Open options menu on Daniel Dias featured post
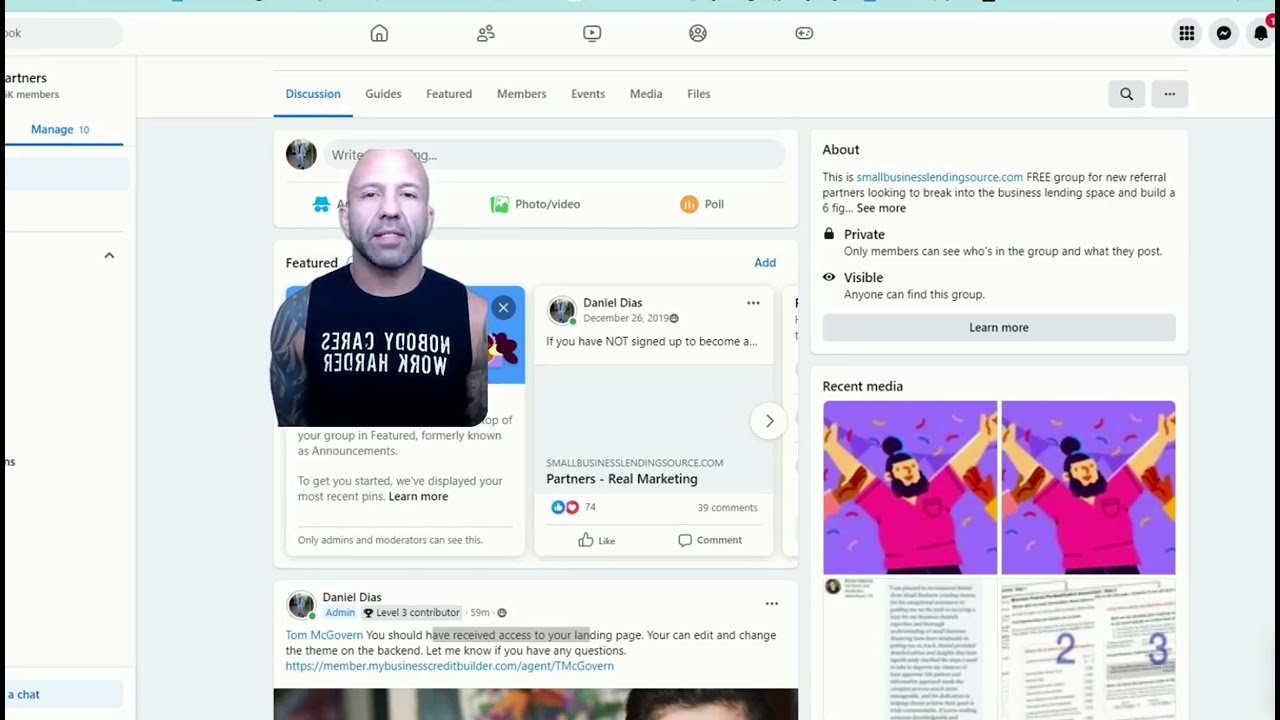Viewport: 1280px width, 720px height. (x=753, y=303)
